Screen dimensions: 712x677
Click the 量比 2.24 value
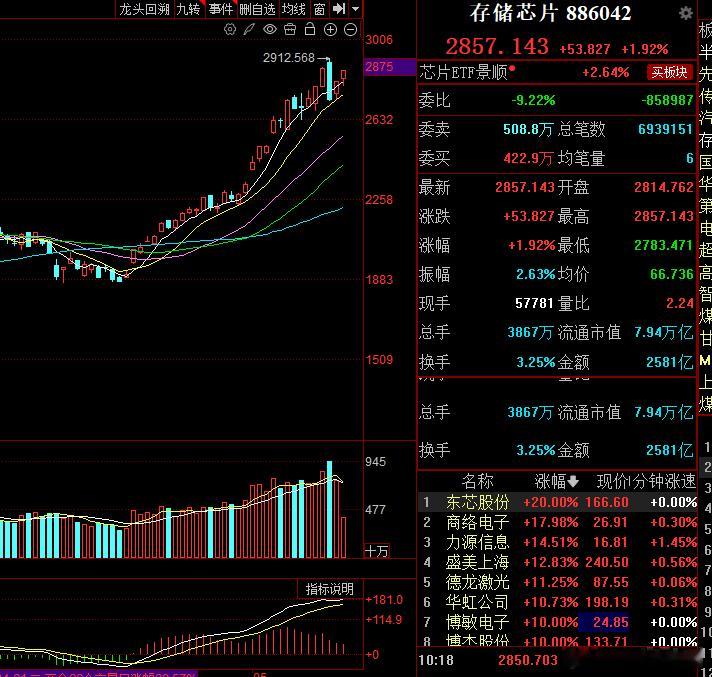[680, 303]
